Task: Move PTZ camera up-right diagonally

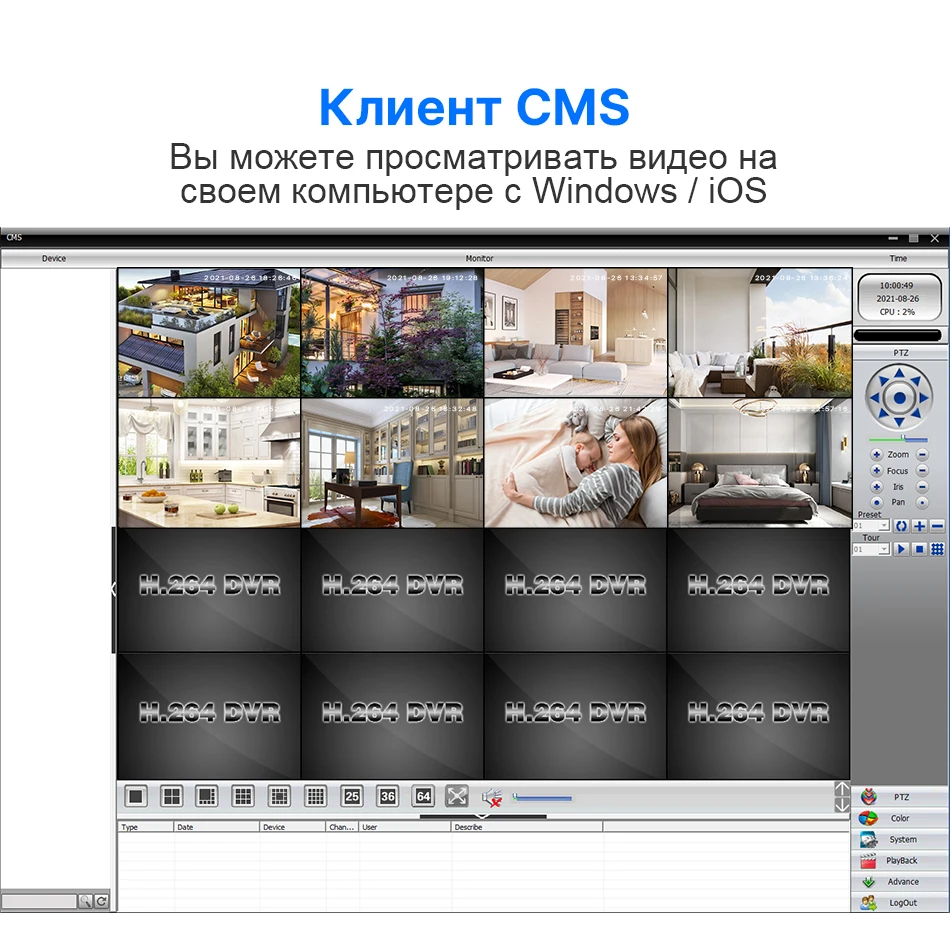Action: click(915, 381)
